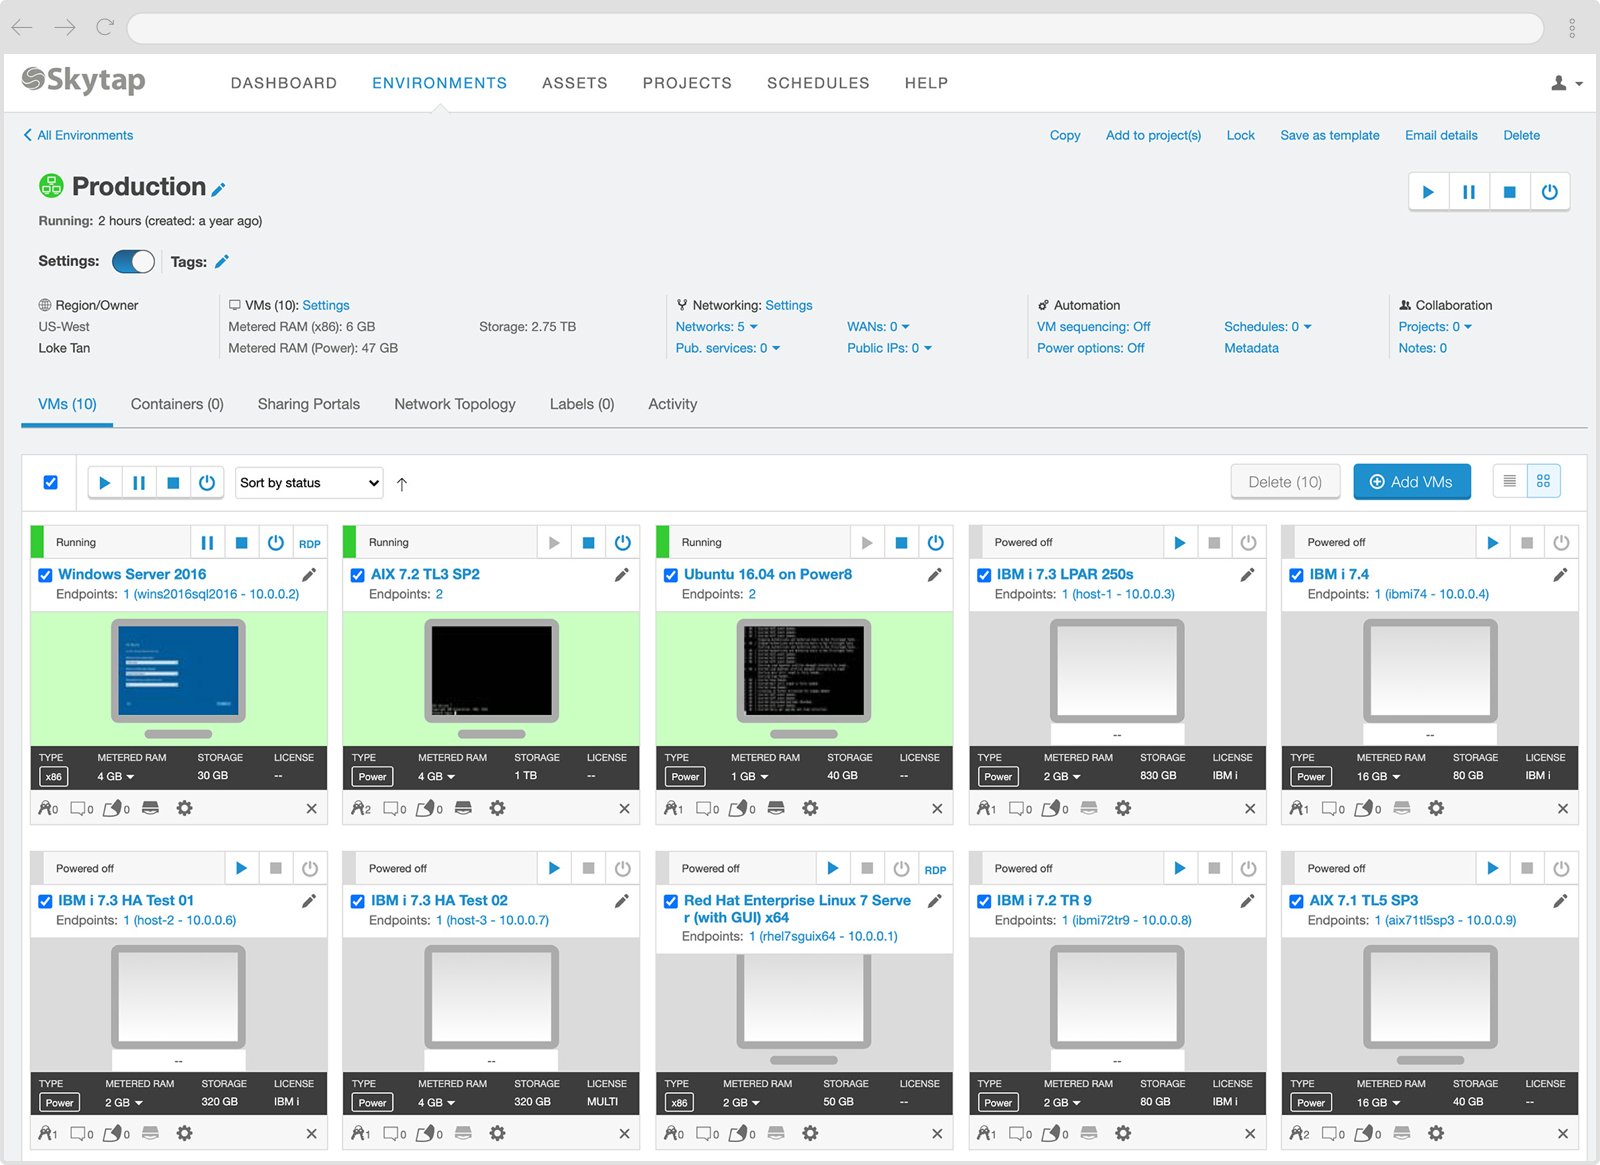Click the Delete (10) button
1600x1165 pixels.
(x=1285, y=482)
